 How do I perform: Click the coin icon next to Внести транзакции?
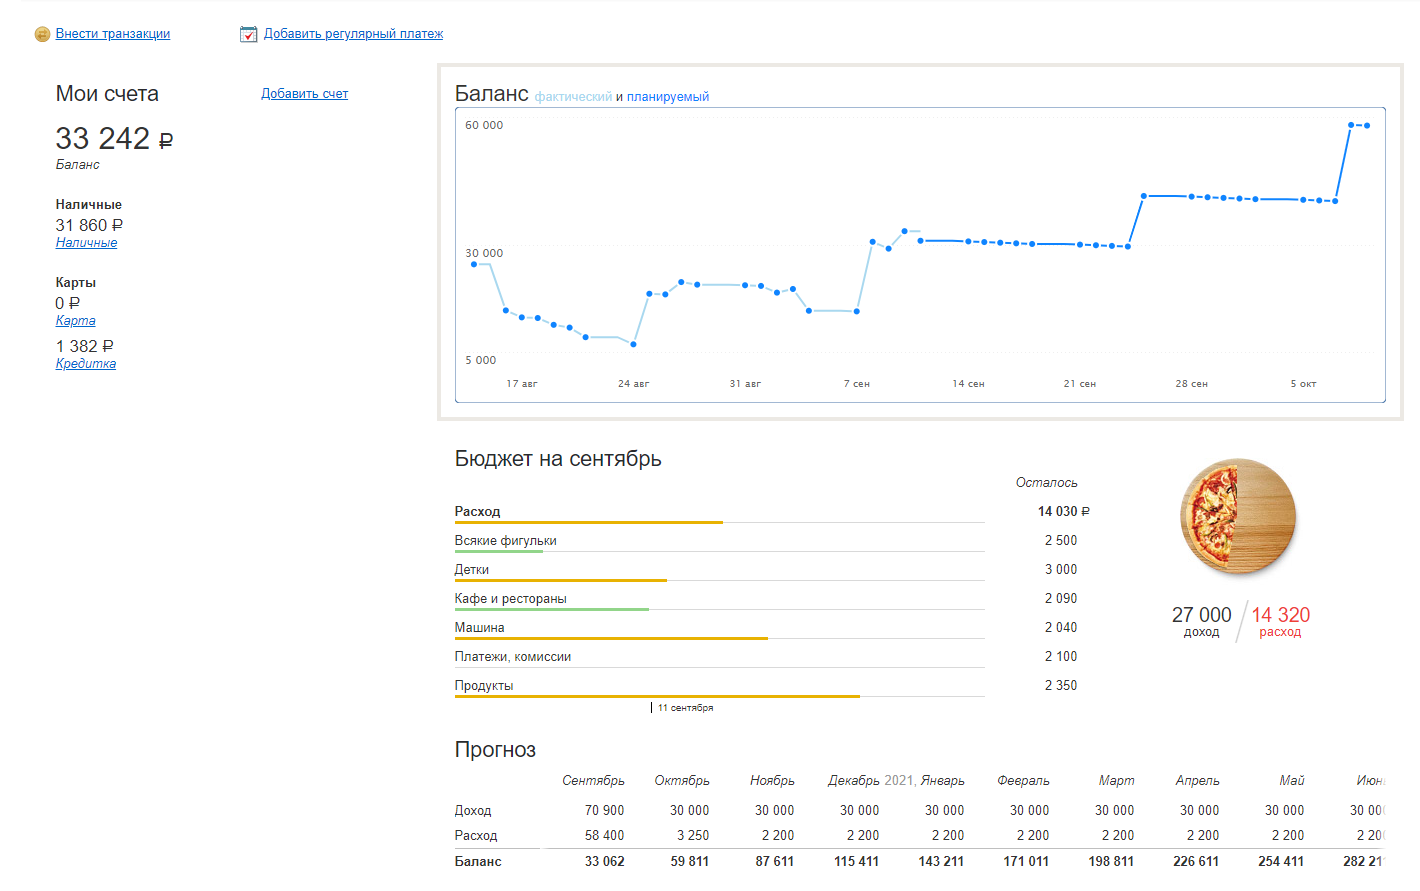[x=42, y=34]
